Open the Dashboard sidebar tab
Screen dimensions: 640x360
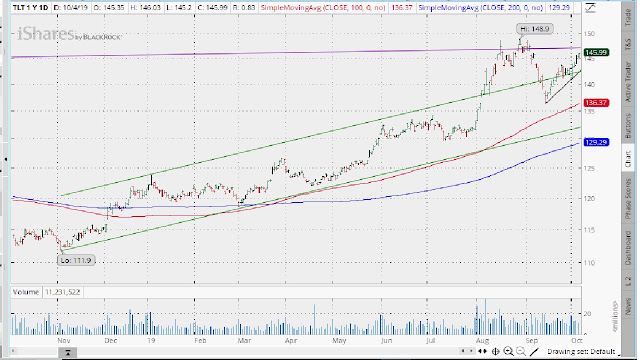[629, 248]
